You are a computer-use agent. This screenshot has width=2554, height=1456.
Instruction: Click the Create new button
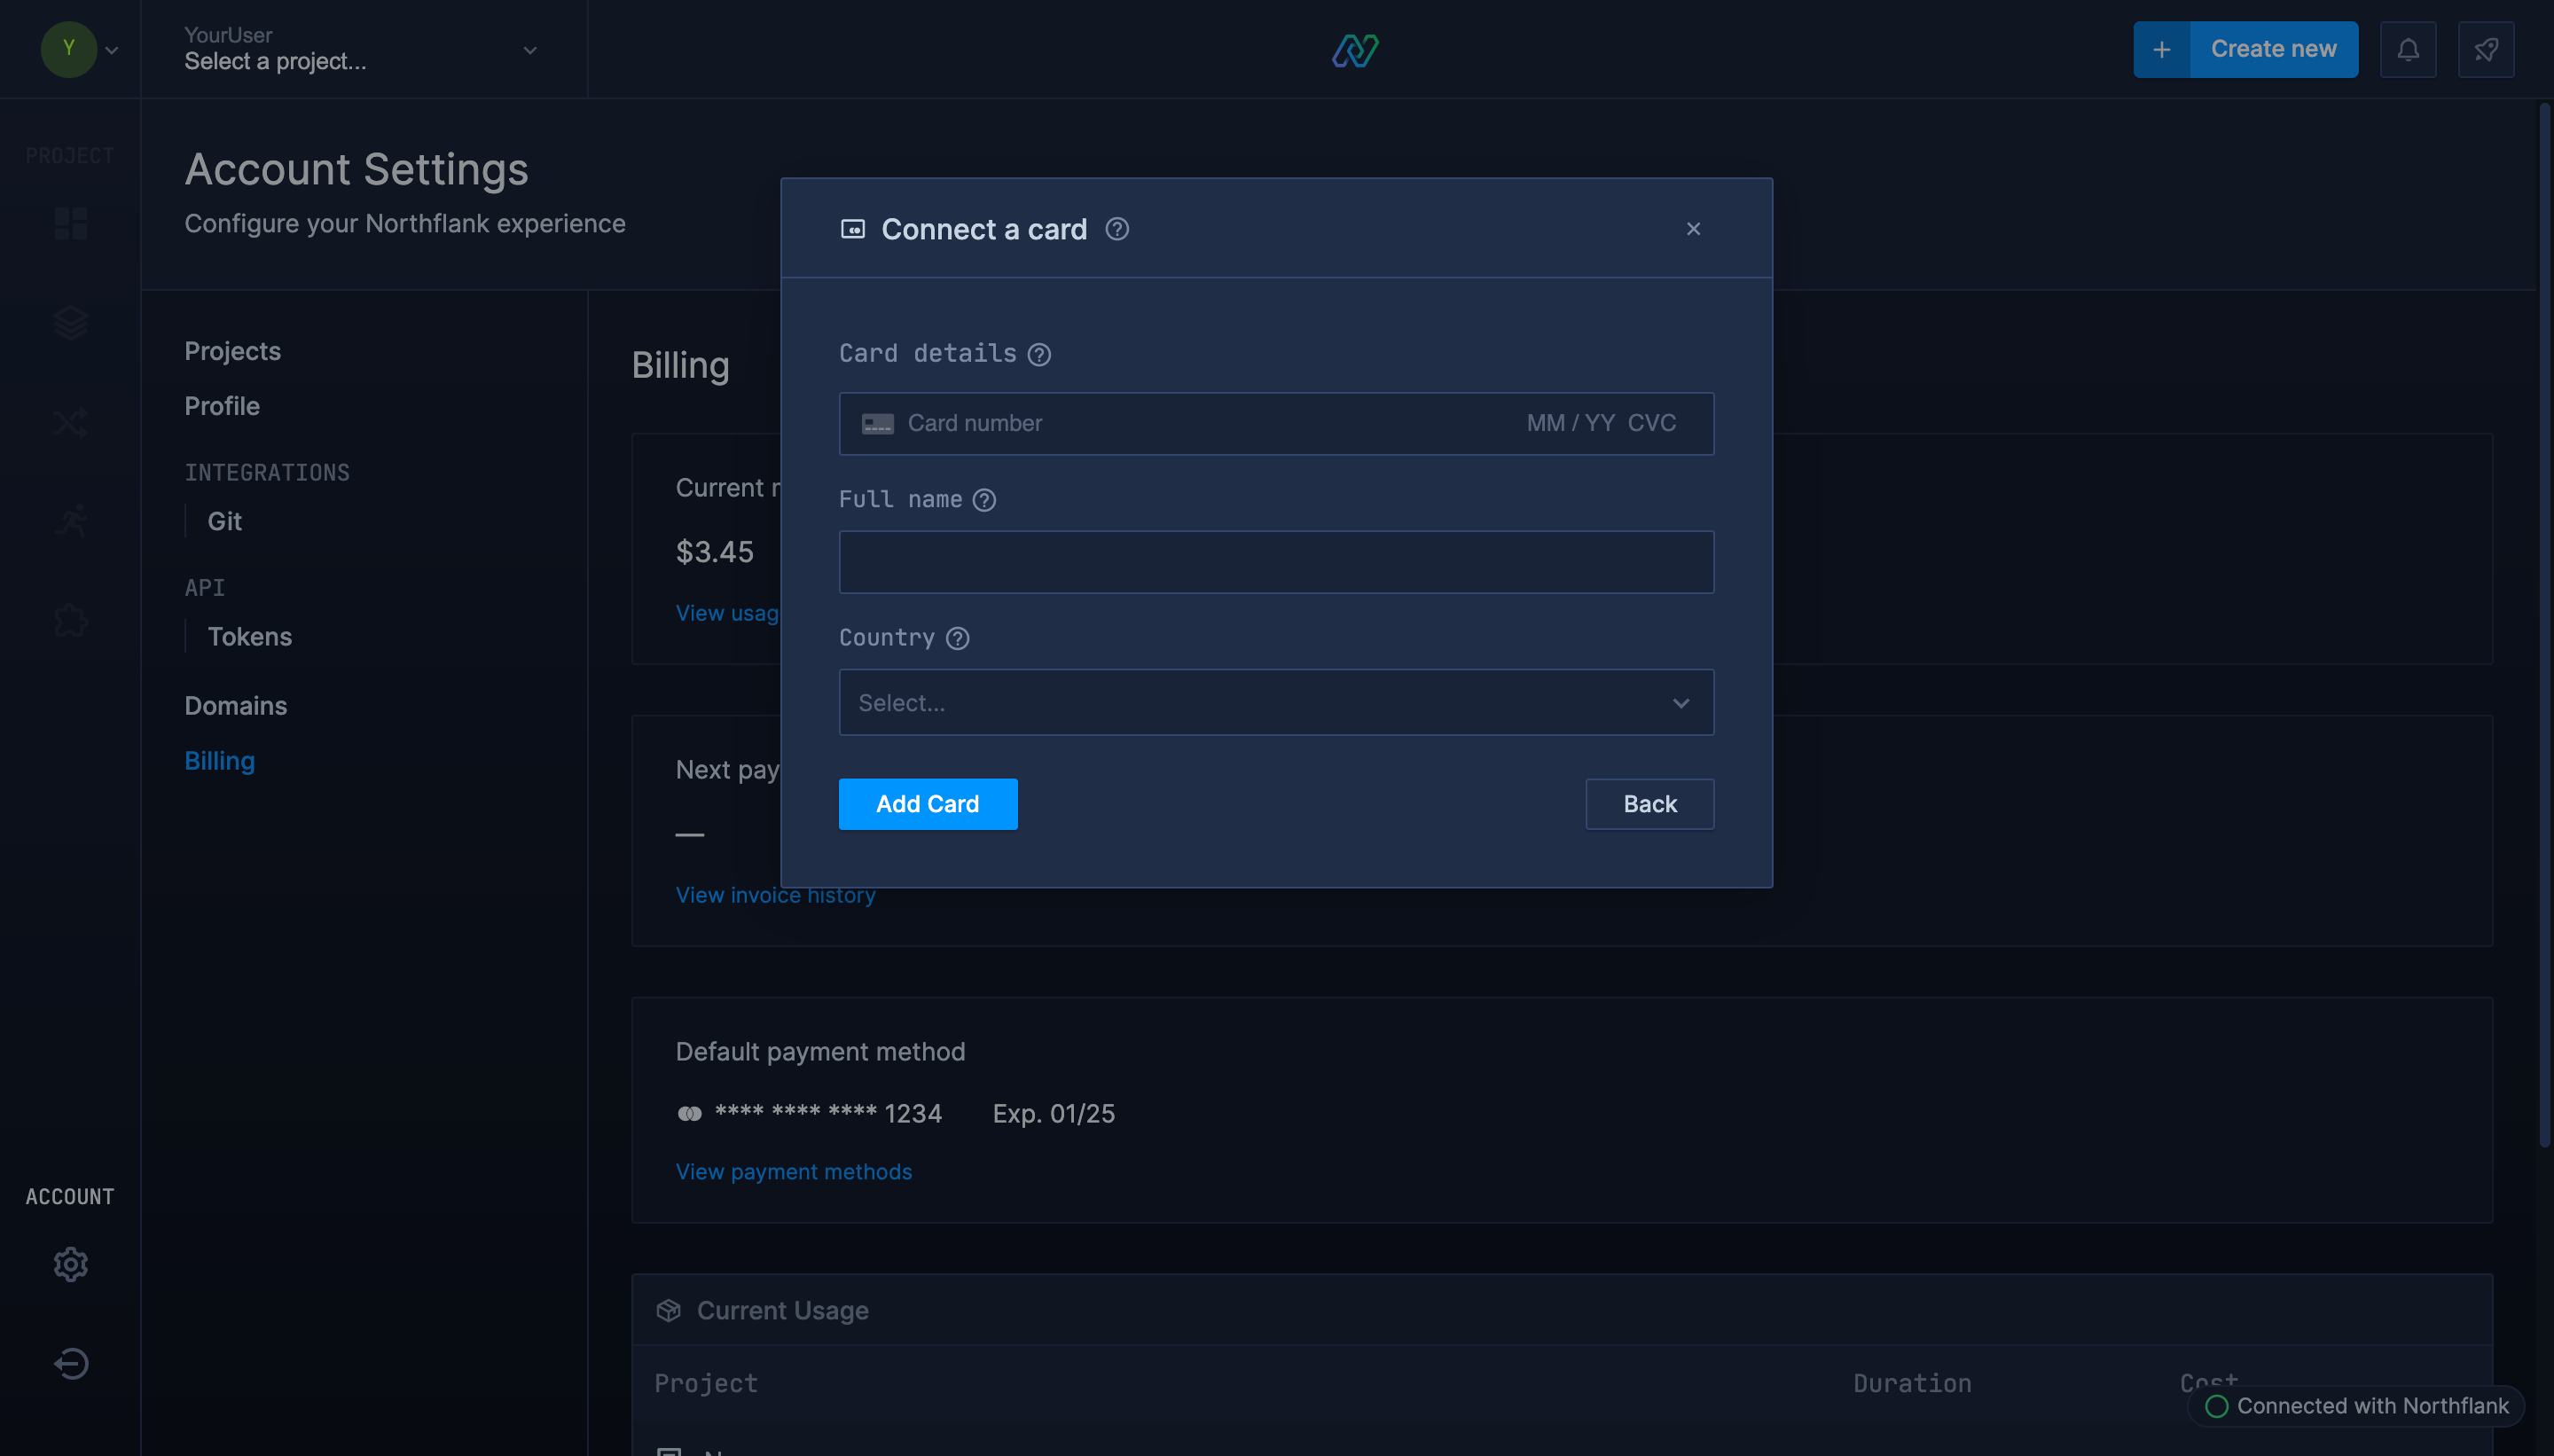pos(2273,49)
